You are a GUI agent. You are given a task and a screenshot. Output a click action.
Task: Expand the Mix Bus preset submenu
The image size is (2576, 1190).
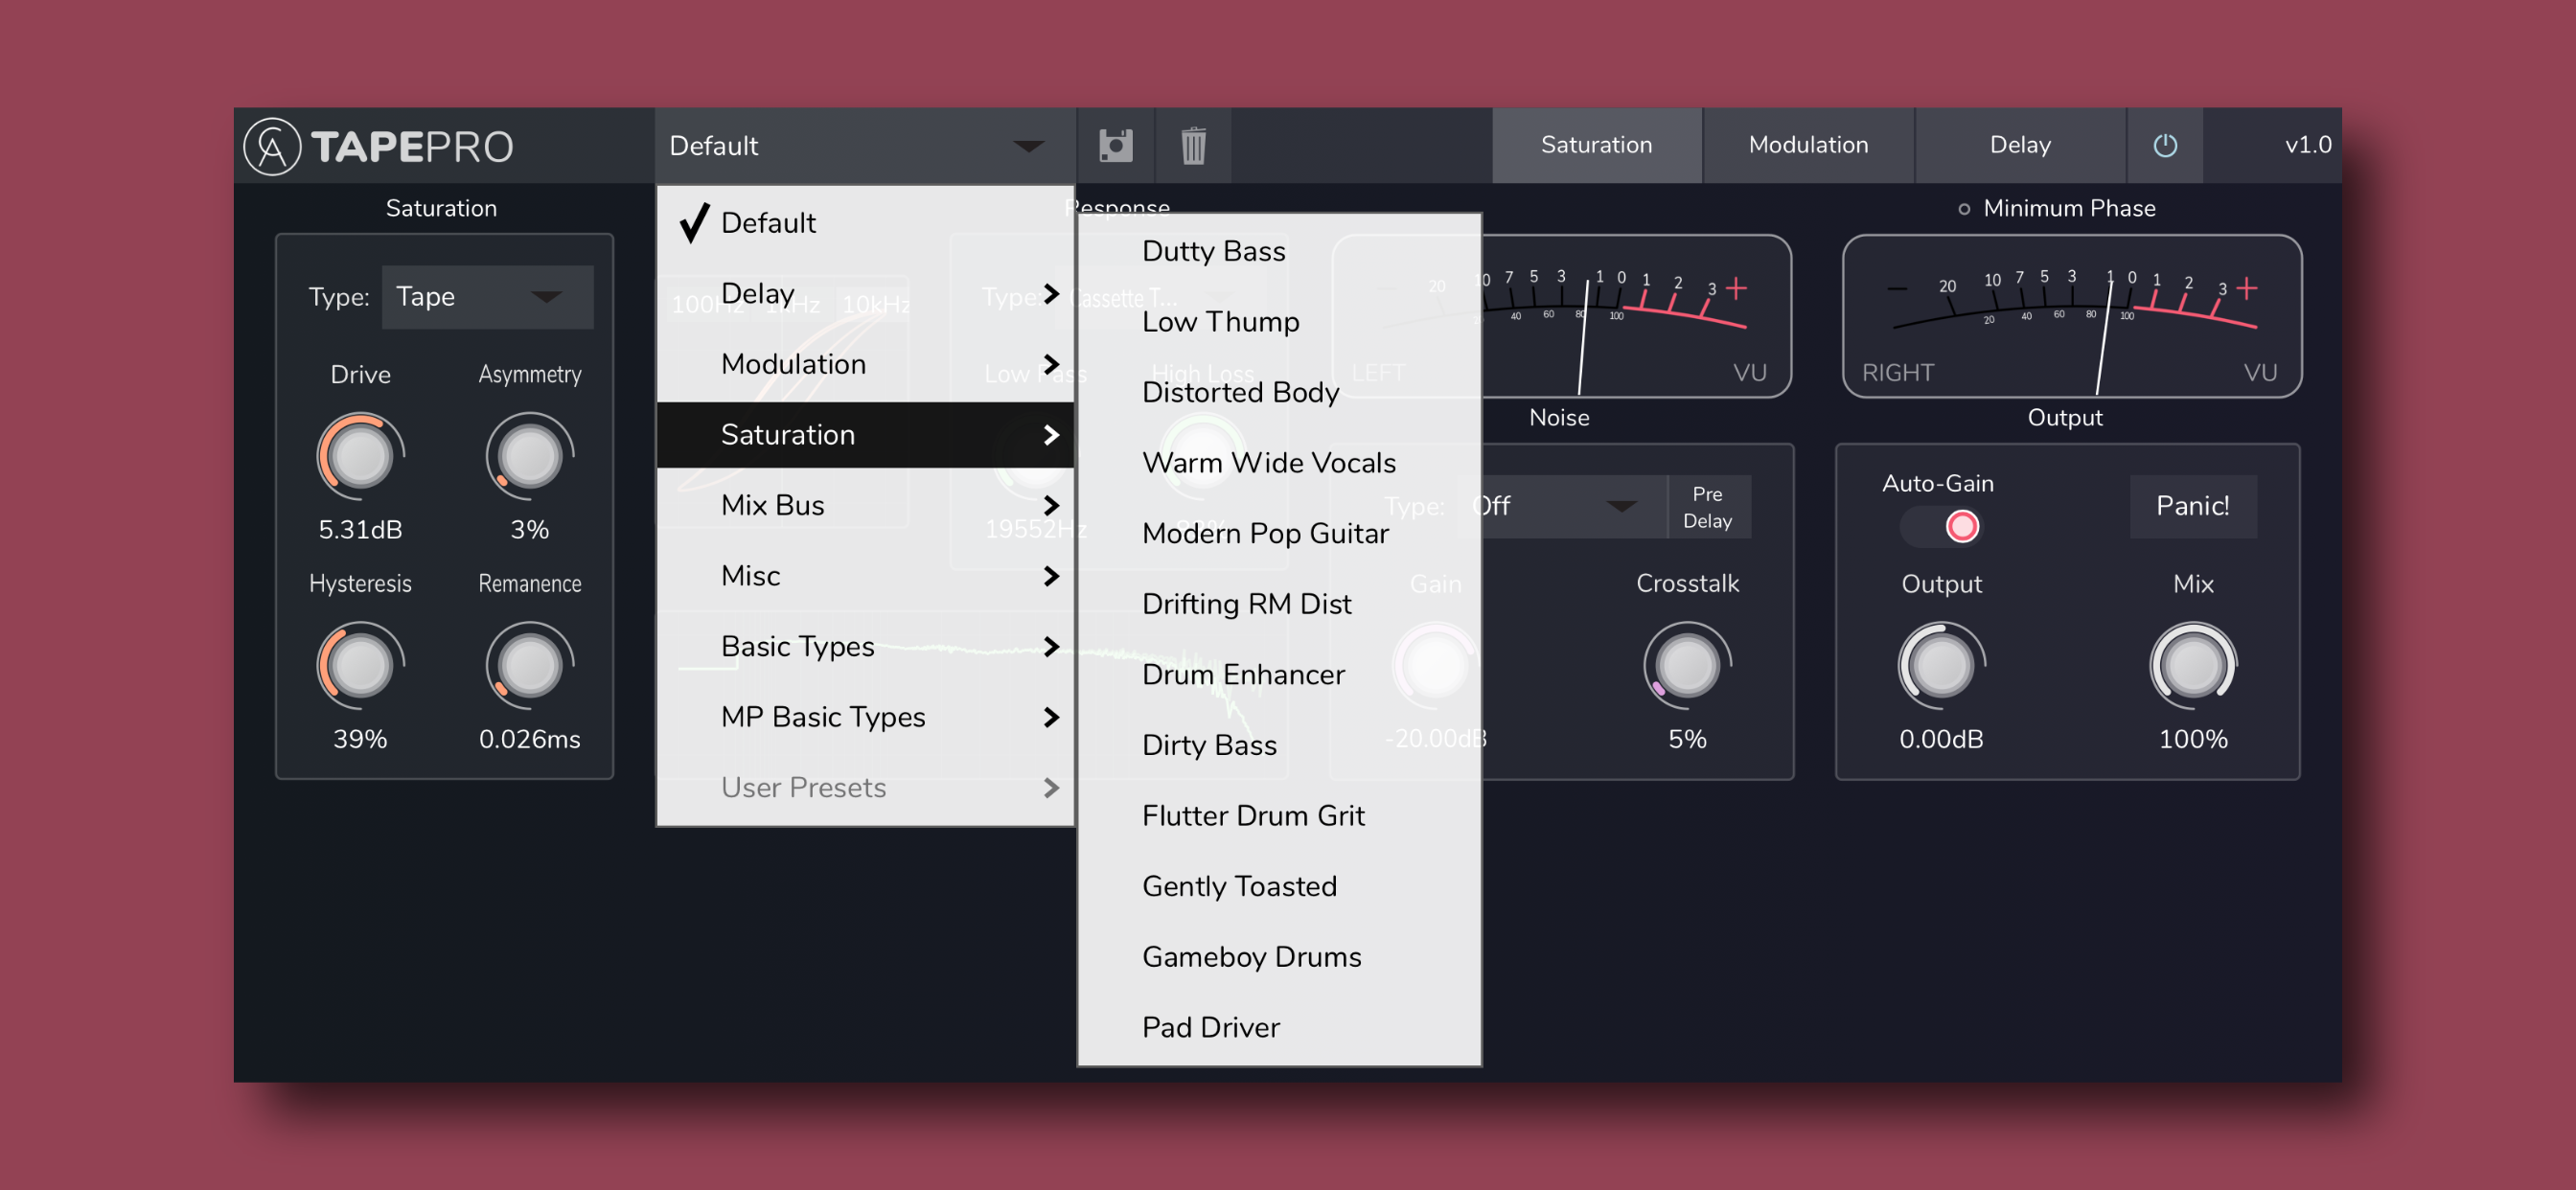coord(865,505)
